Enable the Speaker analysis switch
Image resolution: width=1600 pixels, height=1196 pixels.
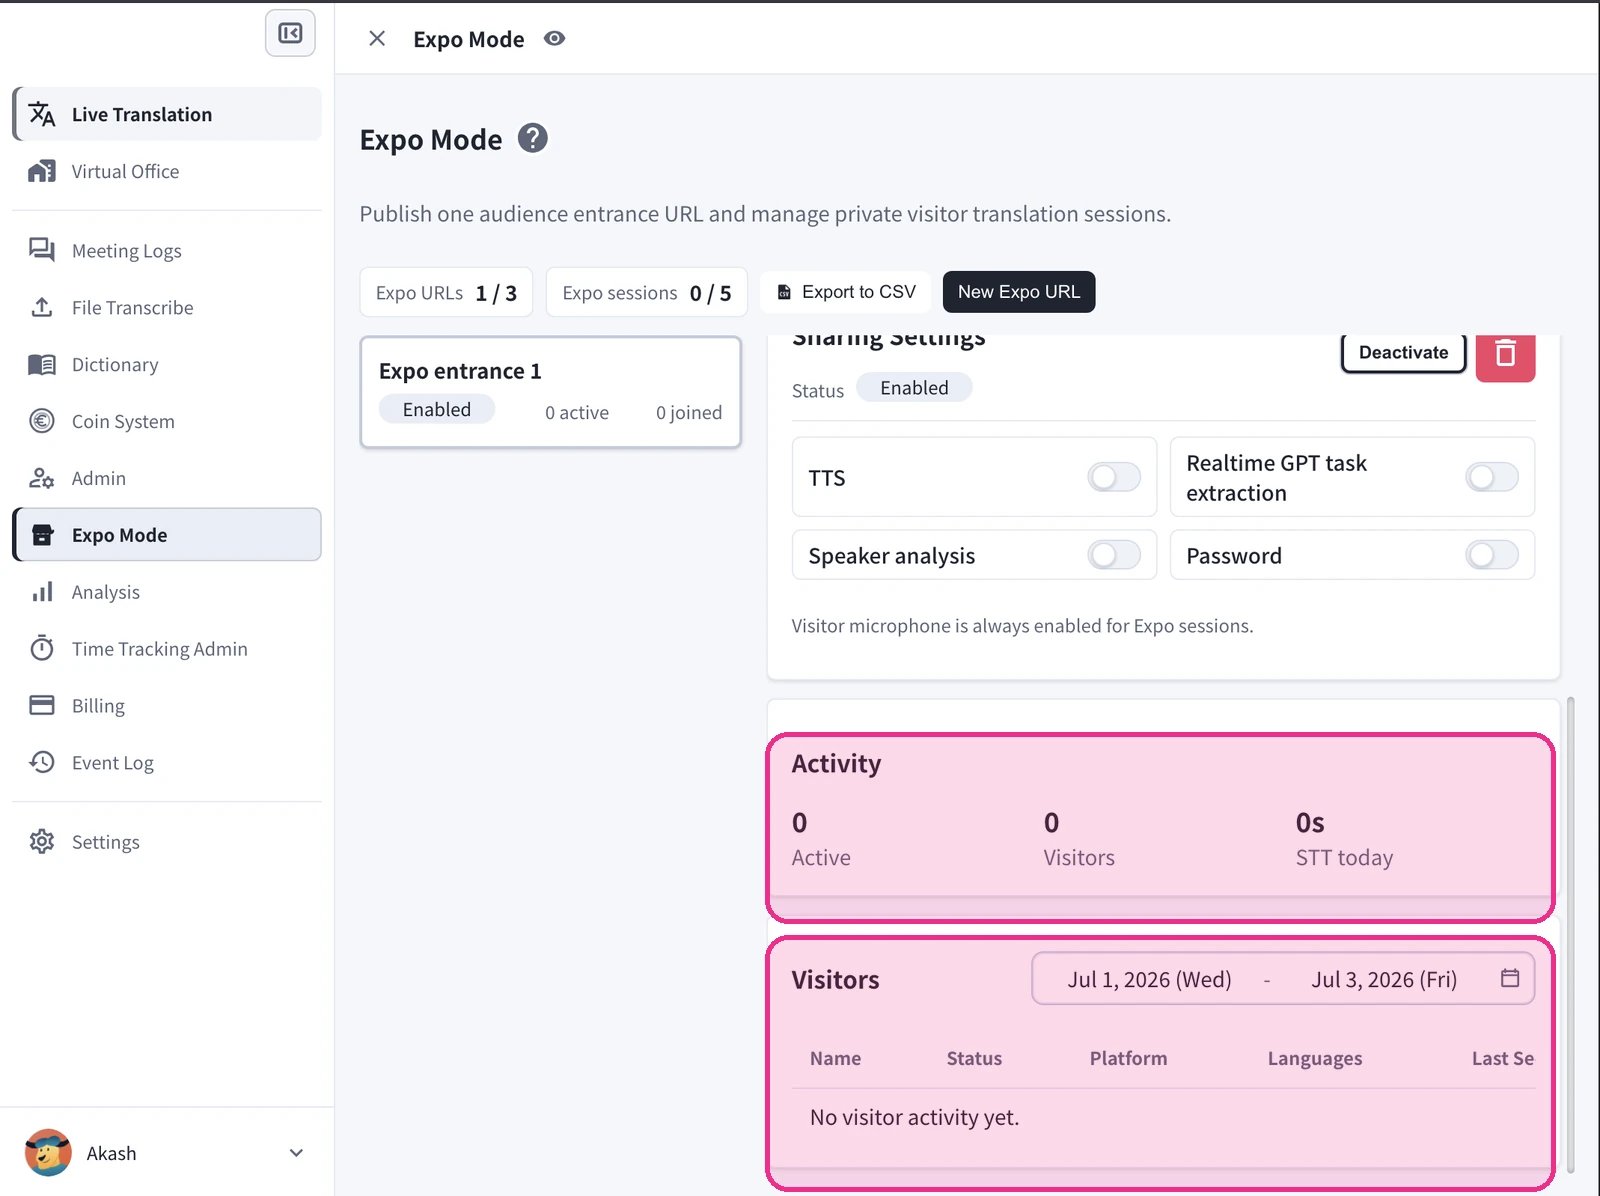click(1114, 554)
